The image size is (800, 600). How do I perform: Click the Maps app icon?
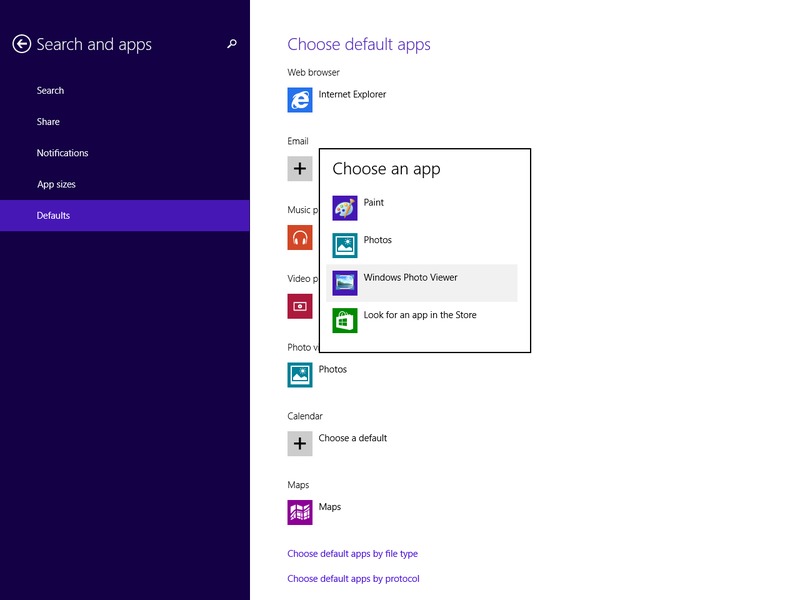(300, 512)
